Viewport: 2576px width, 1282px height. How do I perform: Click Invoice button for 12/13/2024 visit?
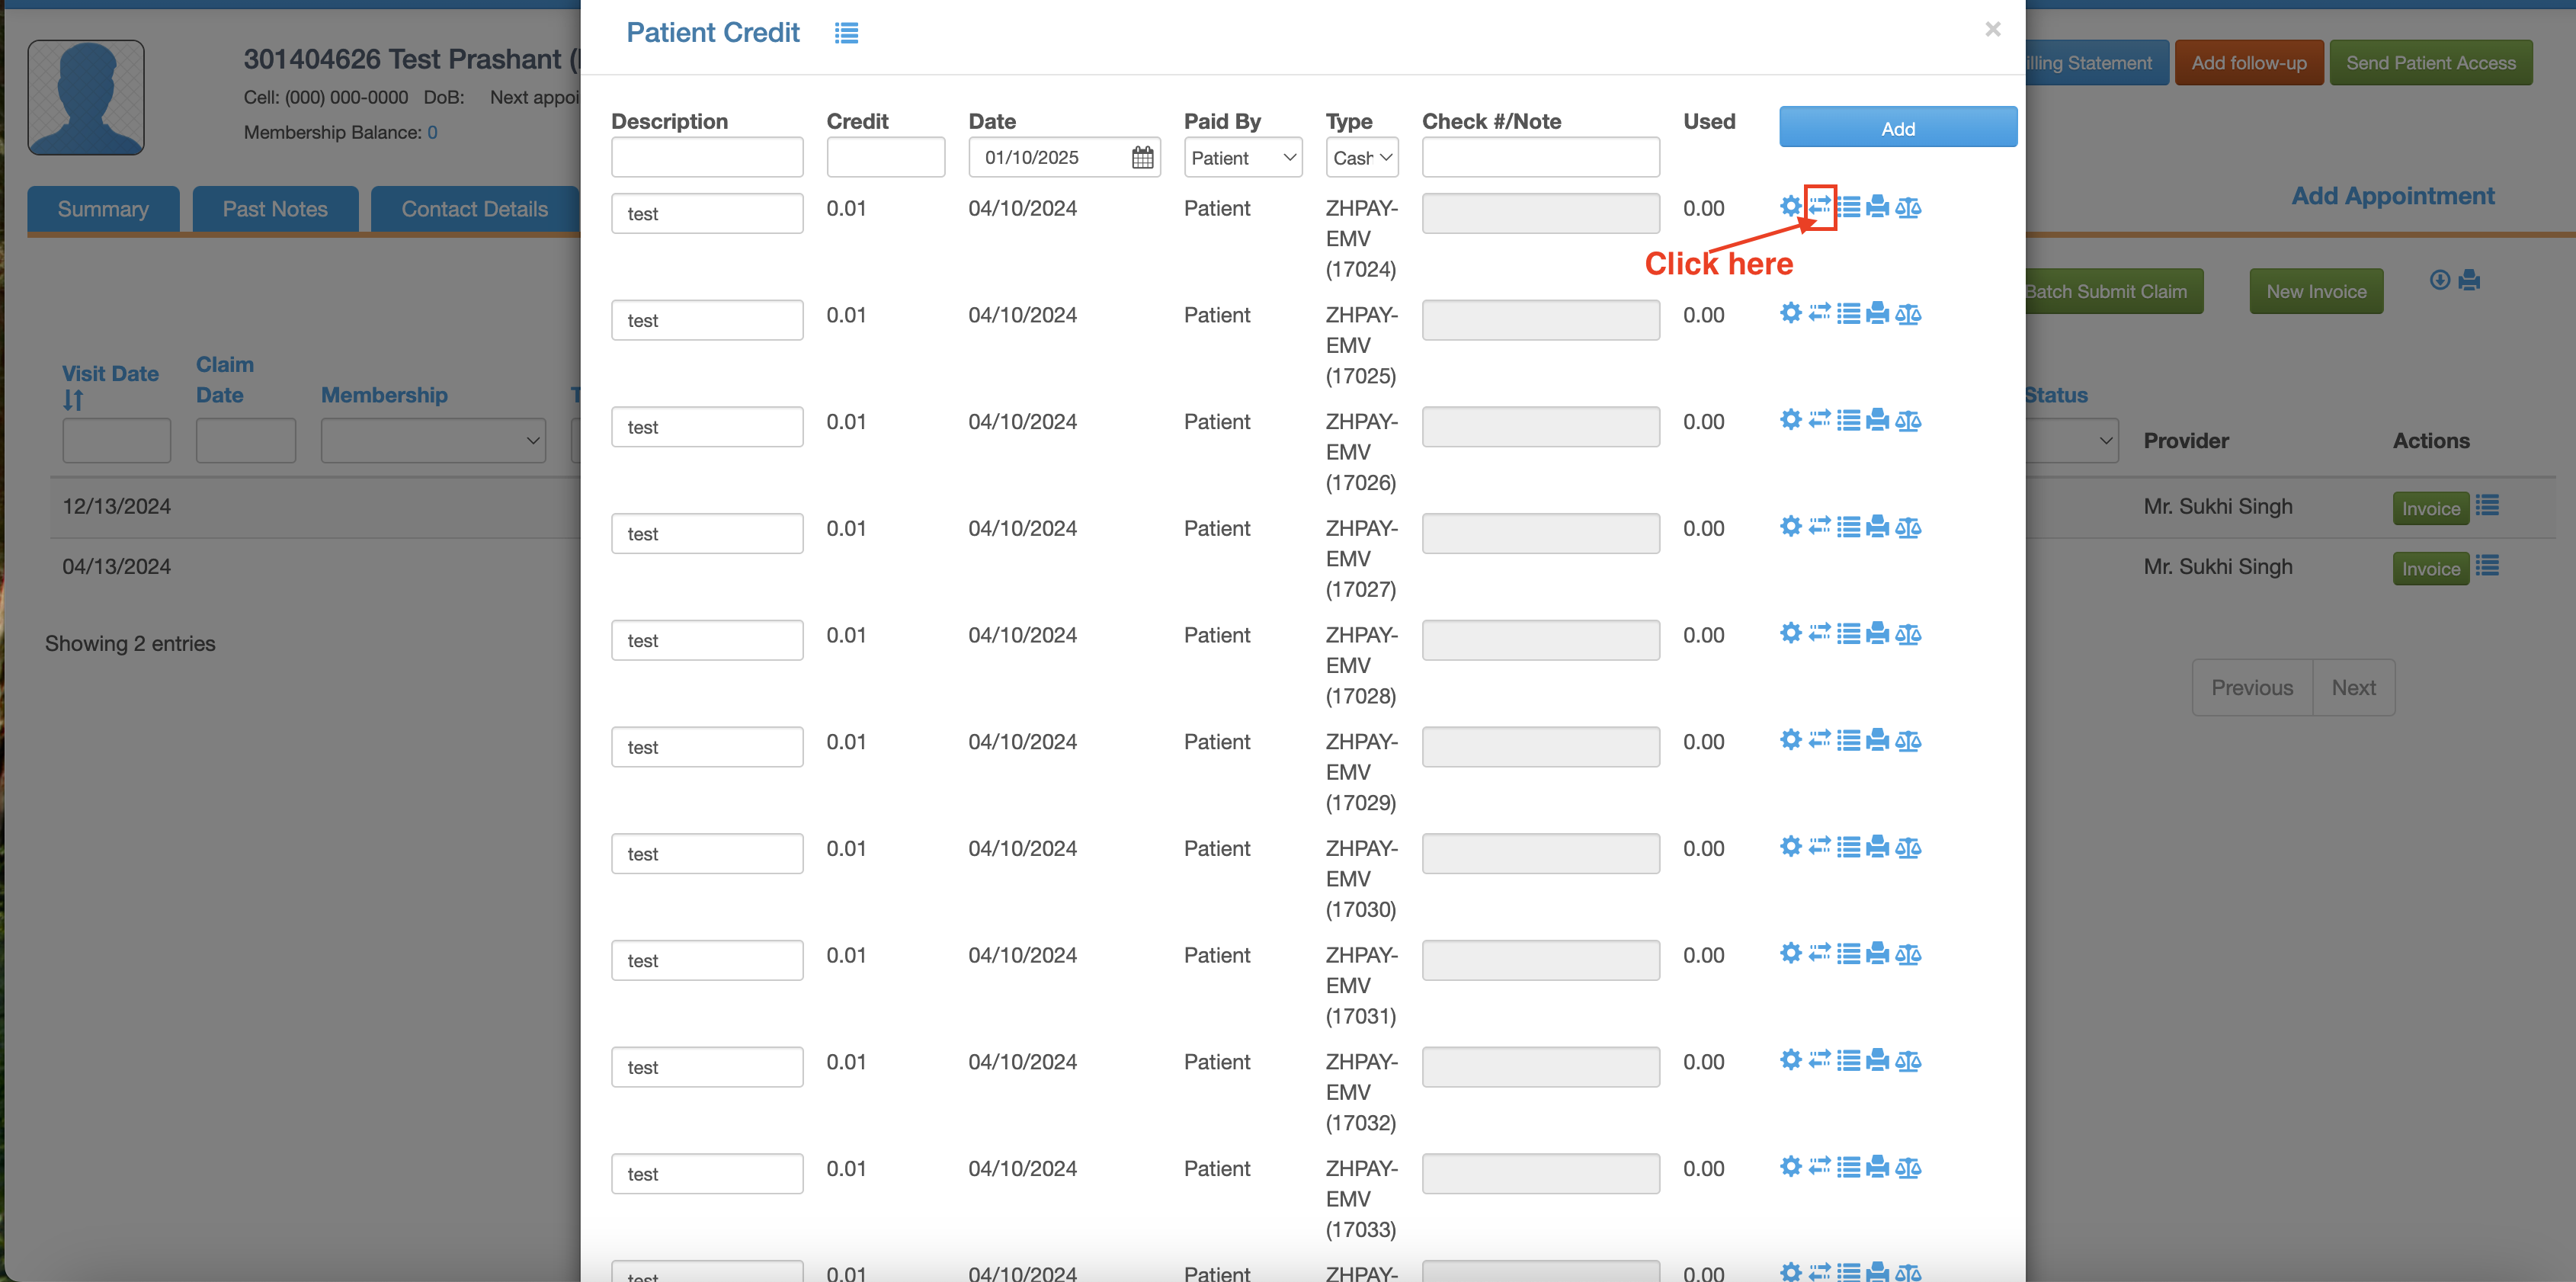[2431, 508]
